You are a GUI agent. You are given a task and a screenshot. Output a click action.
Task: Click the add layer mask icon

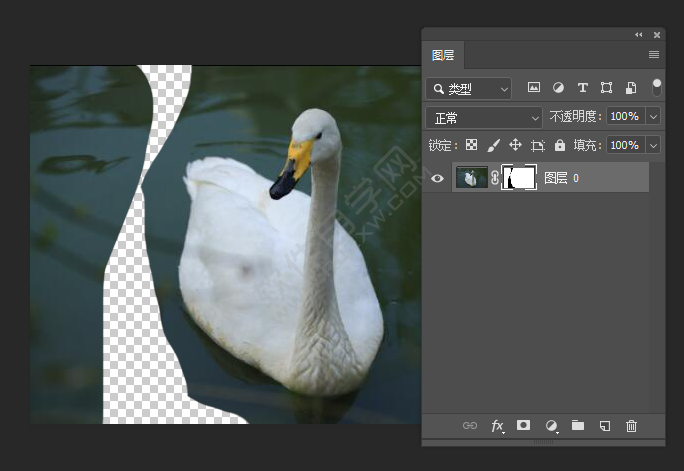pos(523,426)
